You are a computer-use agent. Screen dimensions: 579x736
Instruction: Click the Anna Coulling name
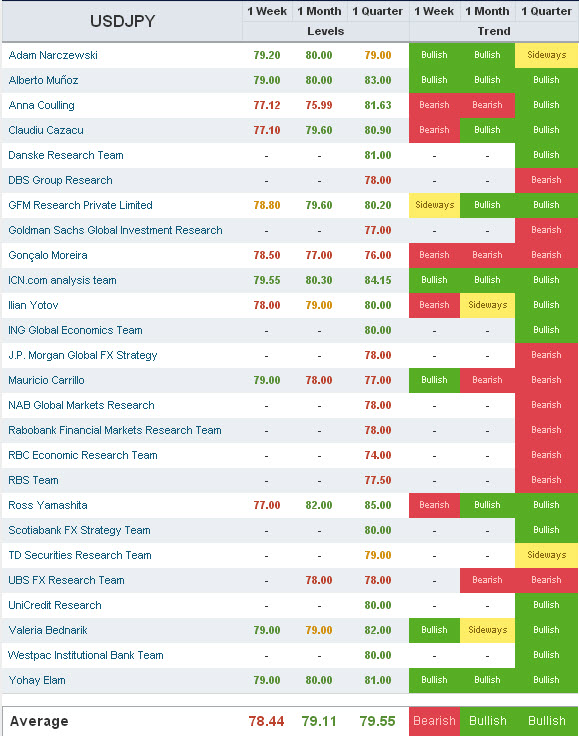41,105
